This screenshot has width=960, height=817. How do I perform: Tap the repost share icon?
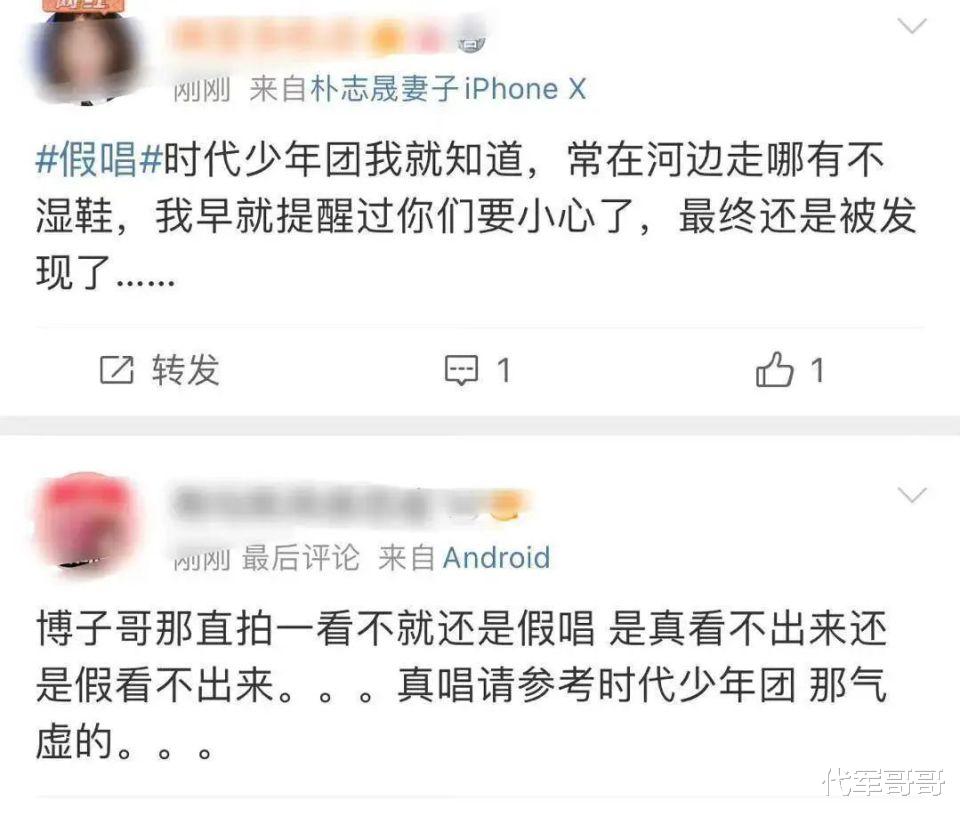click(116, 370)
